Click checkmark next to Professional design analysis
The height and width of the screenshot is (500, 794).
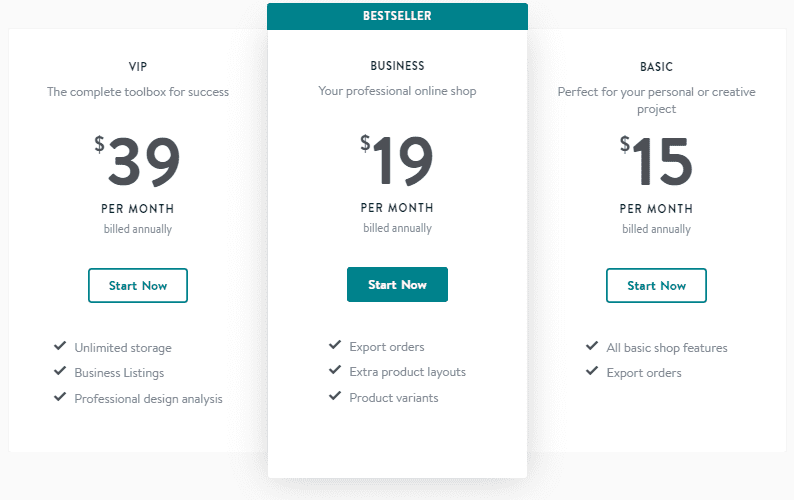point(60,397)
